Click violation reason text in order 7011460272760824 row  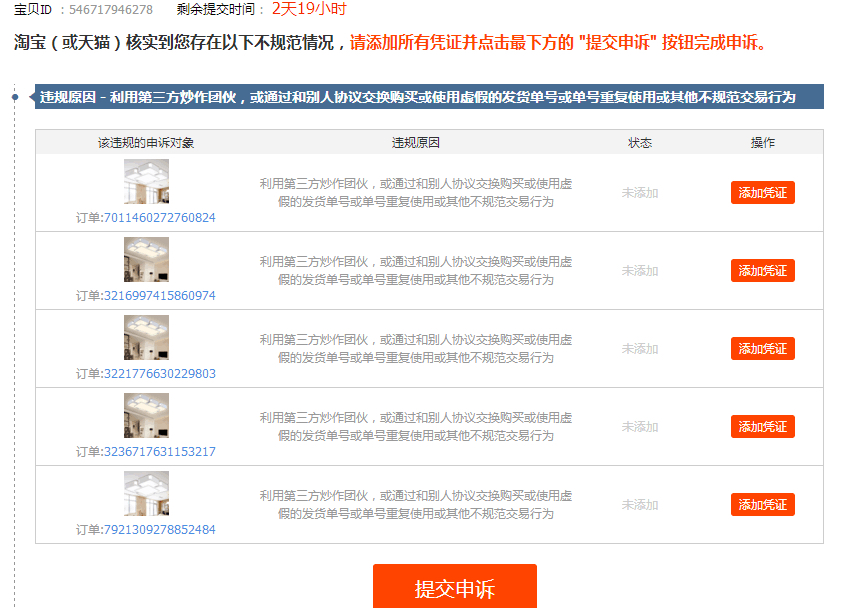point(416,192)
